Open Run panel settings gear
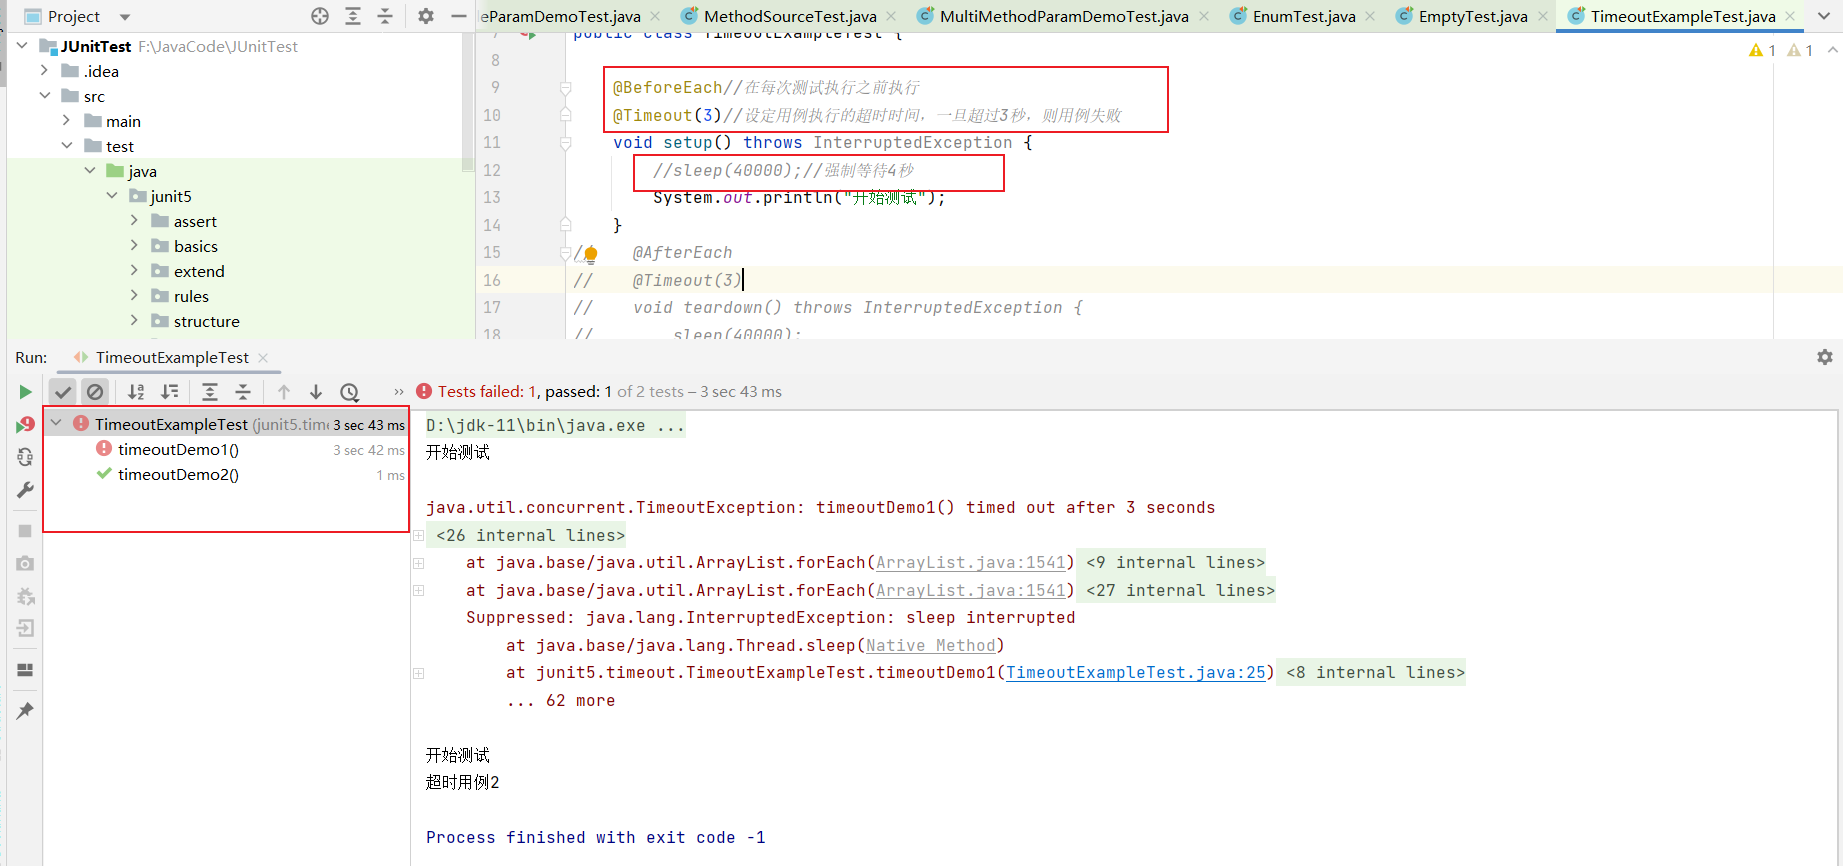 pos(1824,357)
